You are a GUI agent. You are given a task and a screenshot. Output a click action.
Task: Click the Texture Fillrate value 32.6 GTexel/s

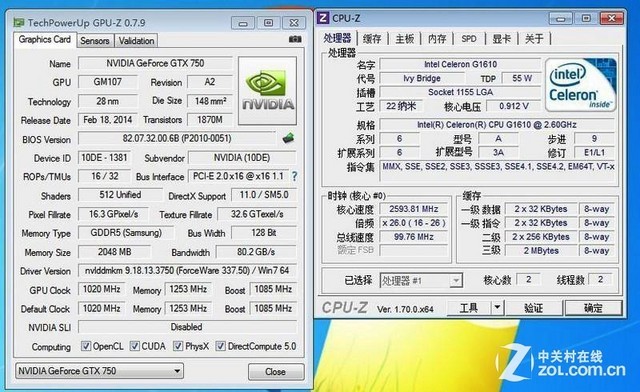257,214
